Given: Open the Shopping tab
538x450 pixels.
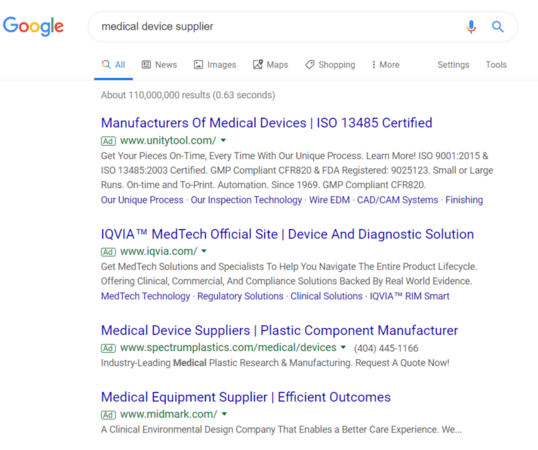Looking at the screenshot, I should pos(330,65).
